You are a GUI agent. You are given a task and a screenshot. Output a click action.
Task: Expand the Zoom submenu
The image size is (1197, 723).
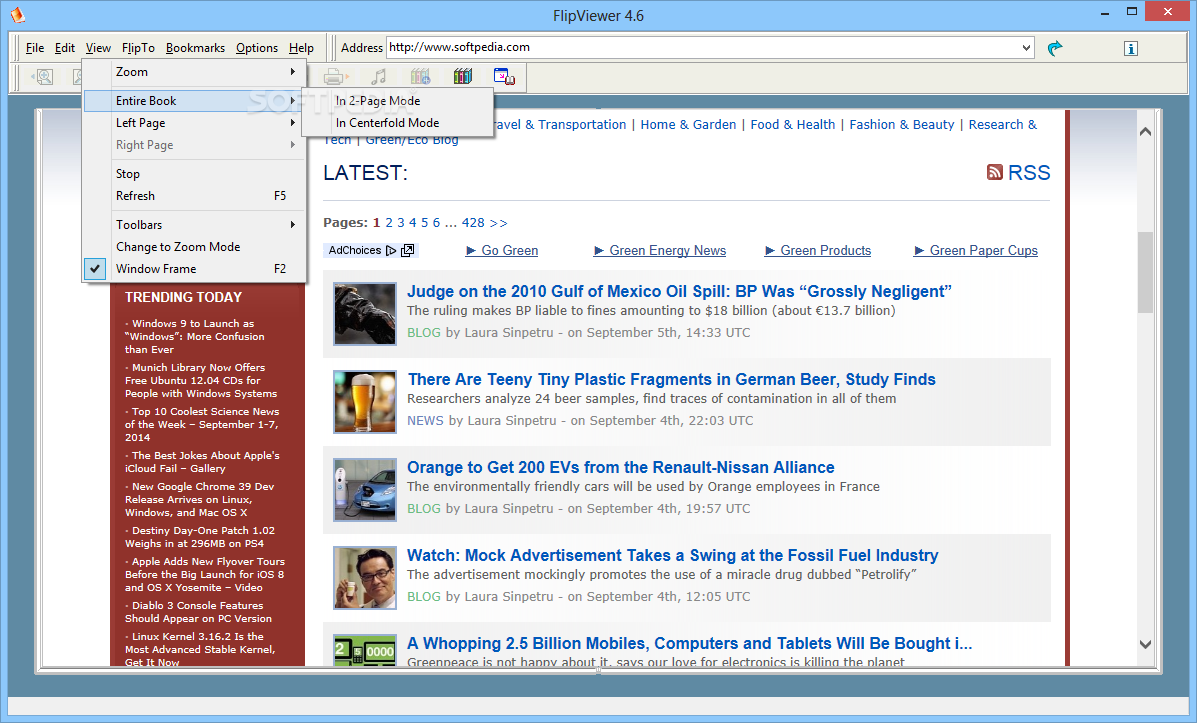pyautogui.click(x=195, y=72)
